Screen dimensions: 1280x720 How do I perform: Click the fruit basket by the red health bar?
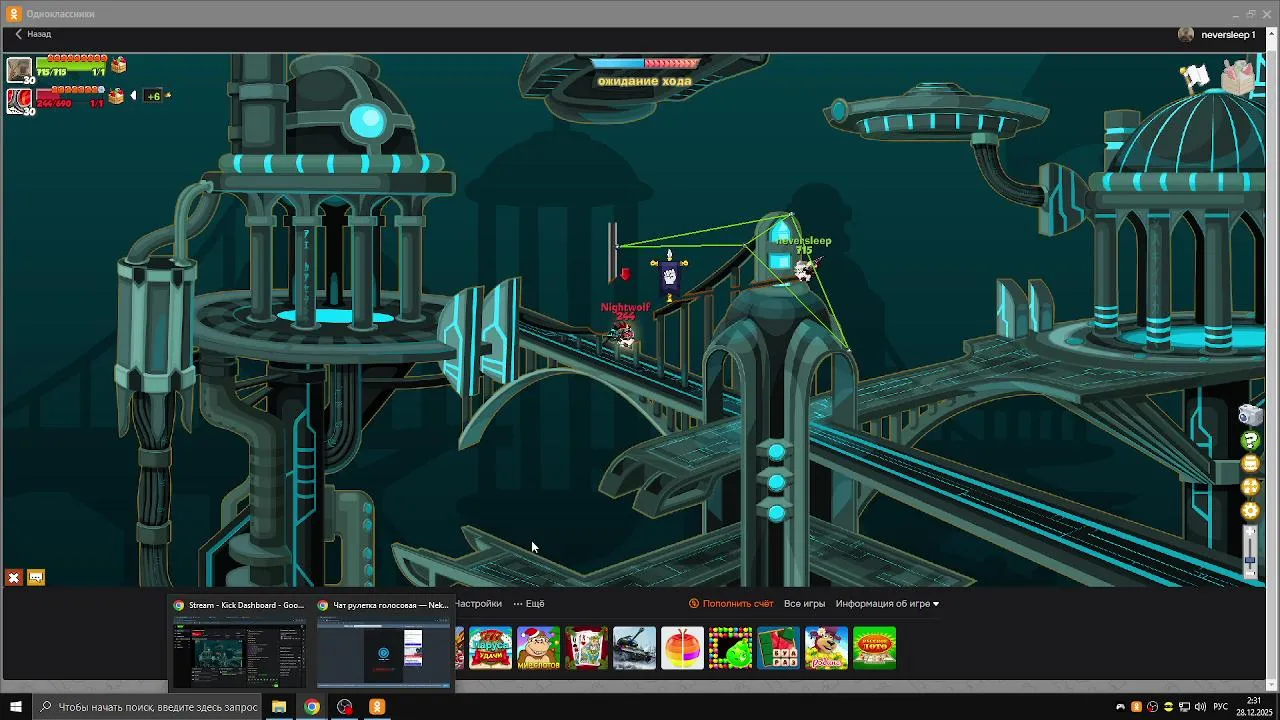pos(117,96)
